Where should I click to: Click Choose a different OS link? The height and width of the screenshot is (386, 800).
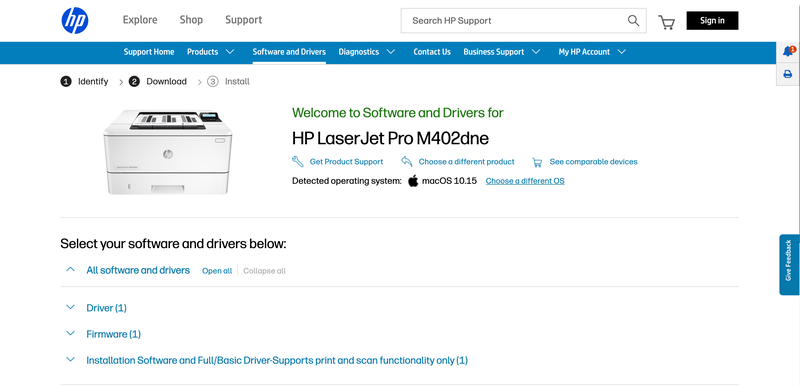(525, 181)
